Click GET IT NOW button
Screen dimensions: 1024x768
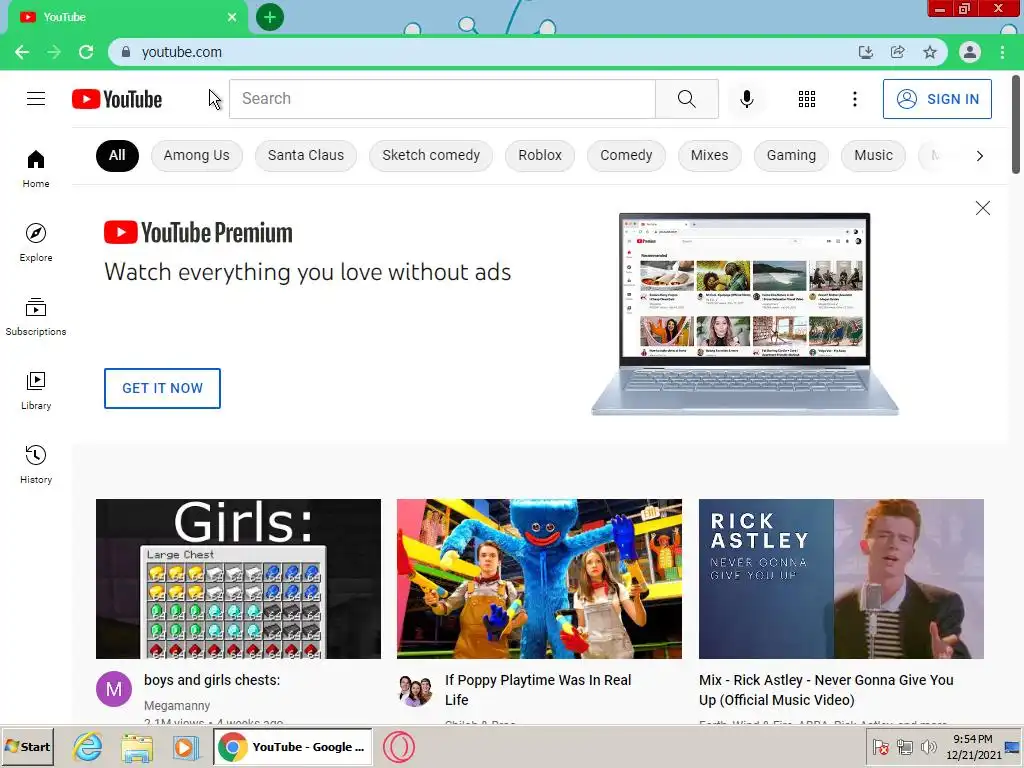coord(162,388)
